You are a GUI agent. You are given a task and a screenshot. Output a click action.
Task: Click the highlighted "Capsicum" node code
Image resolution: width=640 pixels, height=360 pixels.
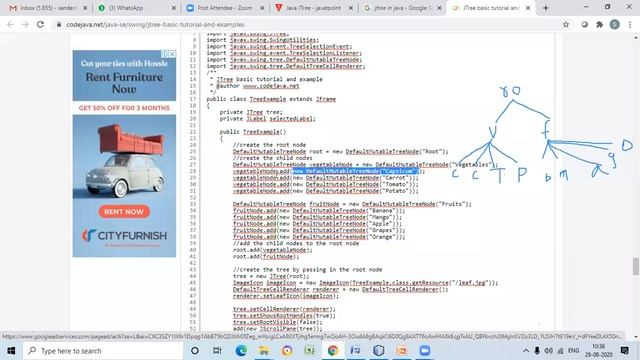tap(355, 171)
